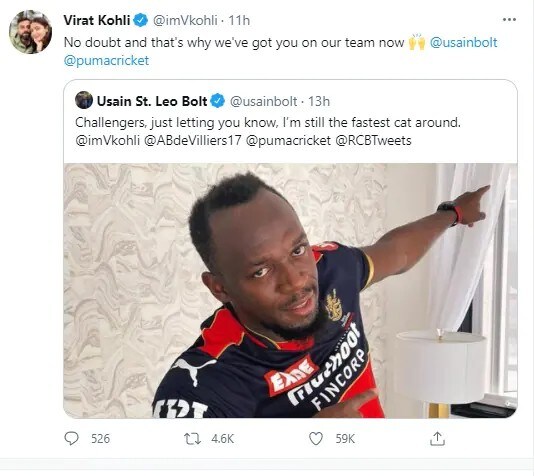This screenshot has width=534, height=476.
Task: Open the reply comment icon
Action: [x=72, y=439]
